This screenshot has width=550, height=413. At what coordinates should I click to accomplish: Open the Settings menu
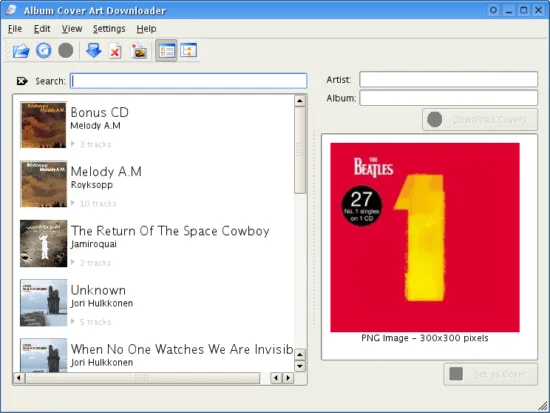coord(109,29)
